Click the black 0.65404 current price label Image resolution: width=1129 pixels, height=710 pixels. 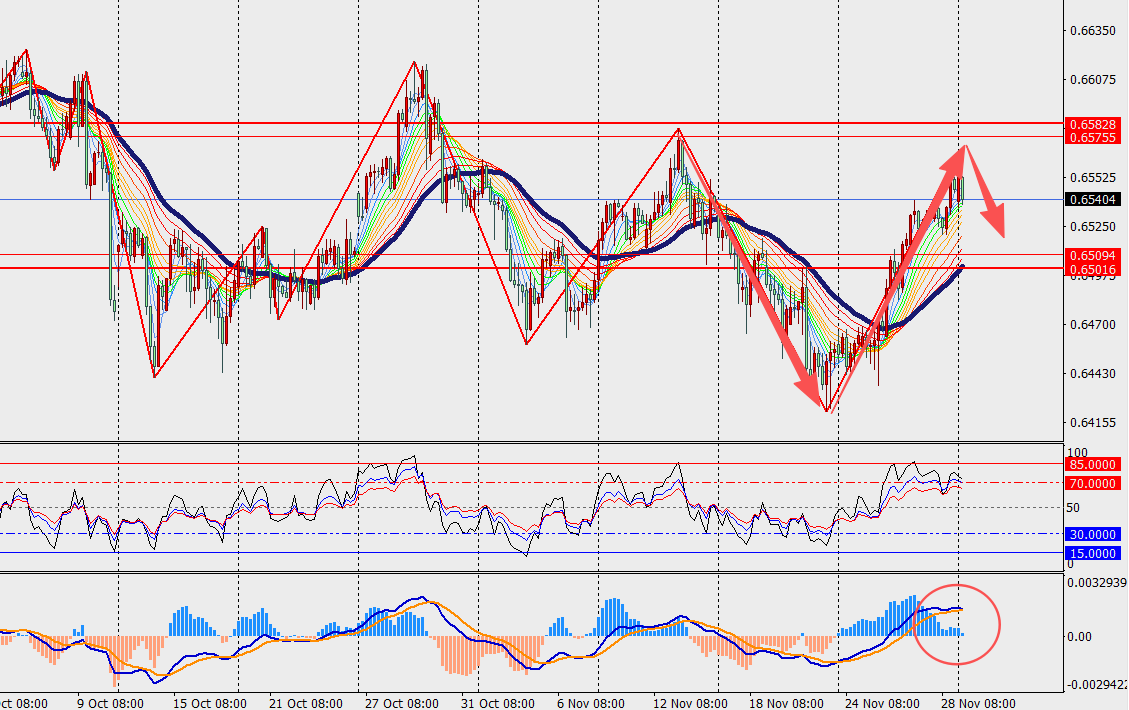(x=1092, y=200)
